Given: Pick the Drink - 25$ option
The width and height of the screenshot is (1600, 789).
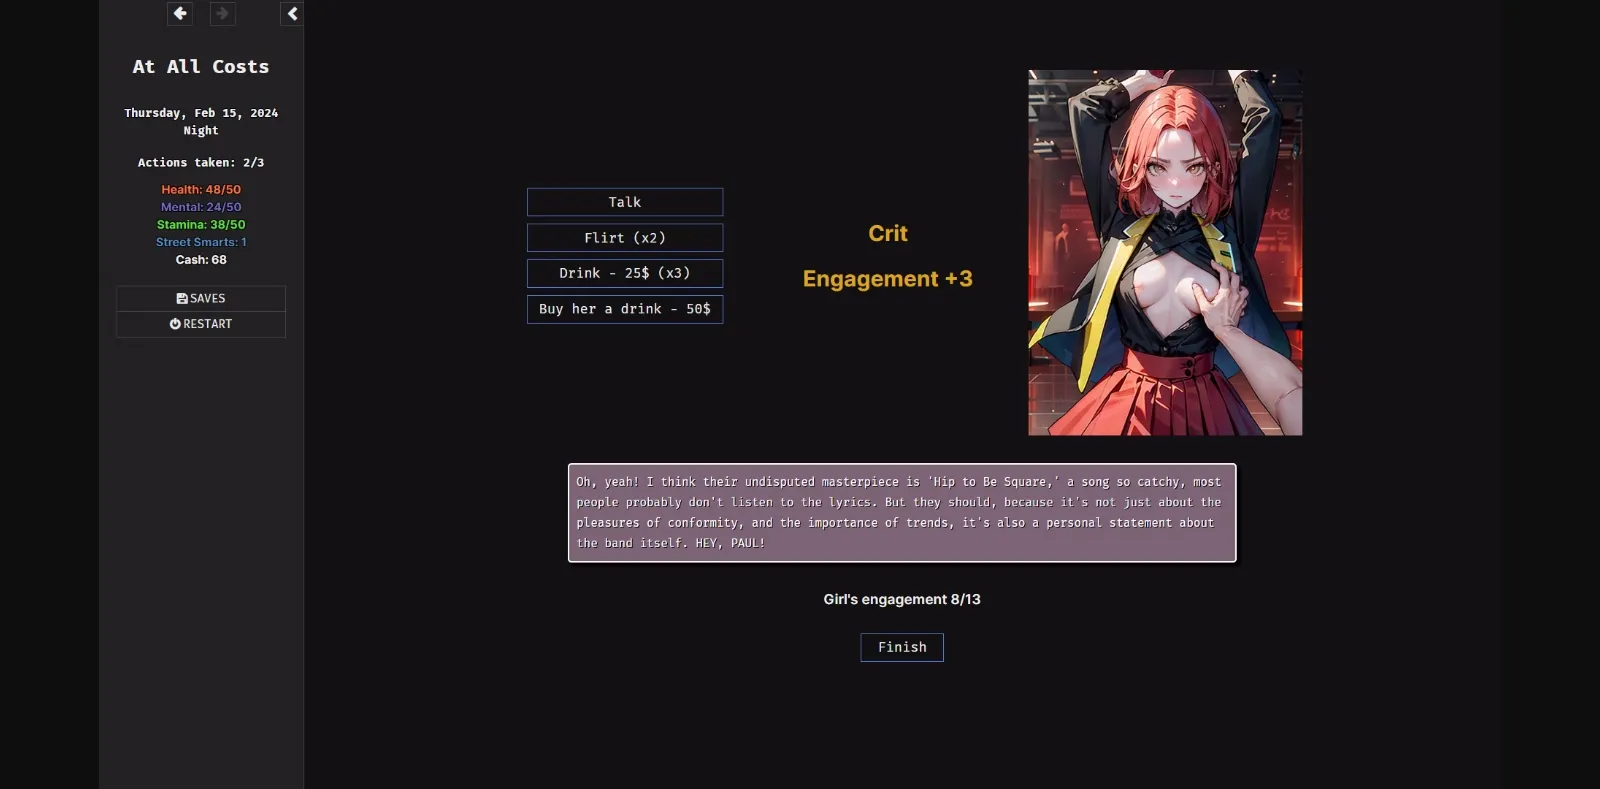Looking at the screenshot, I should click(x=625, y=273).
